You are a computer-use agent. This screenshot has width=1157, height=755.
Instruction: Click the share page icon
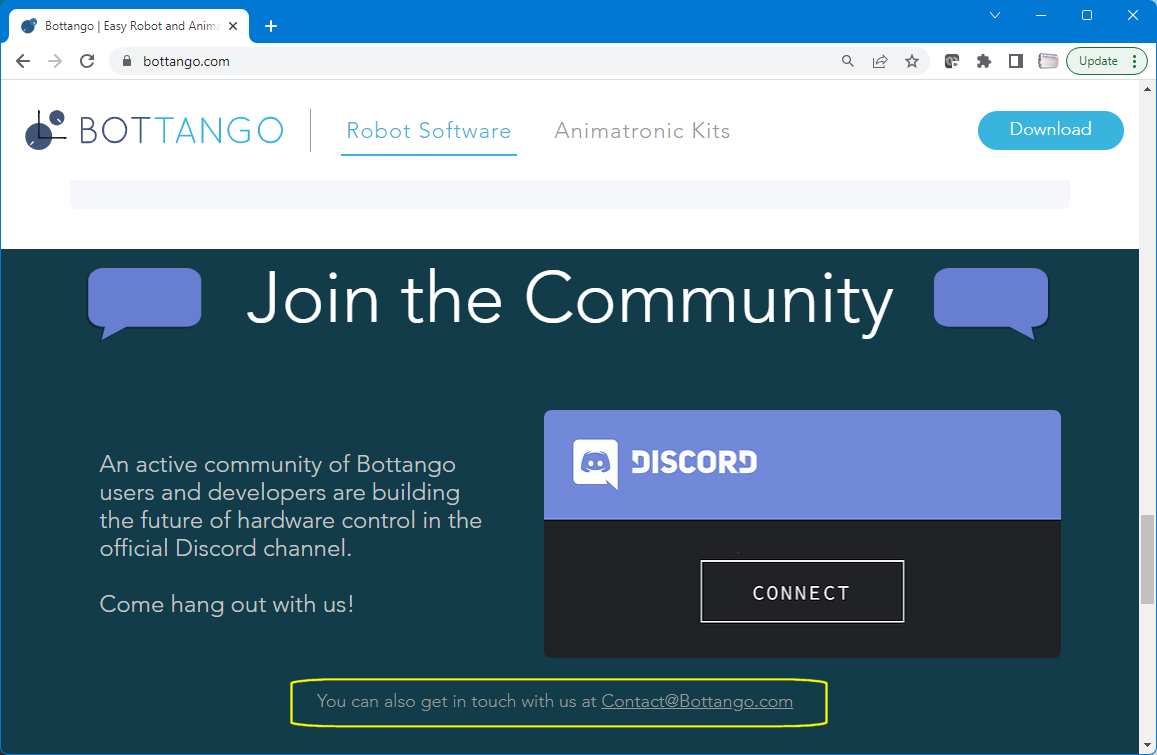(880, 61)
